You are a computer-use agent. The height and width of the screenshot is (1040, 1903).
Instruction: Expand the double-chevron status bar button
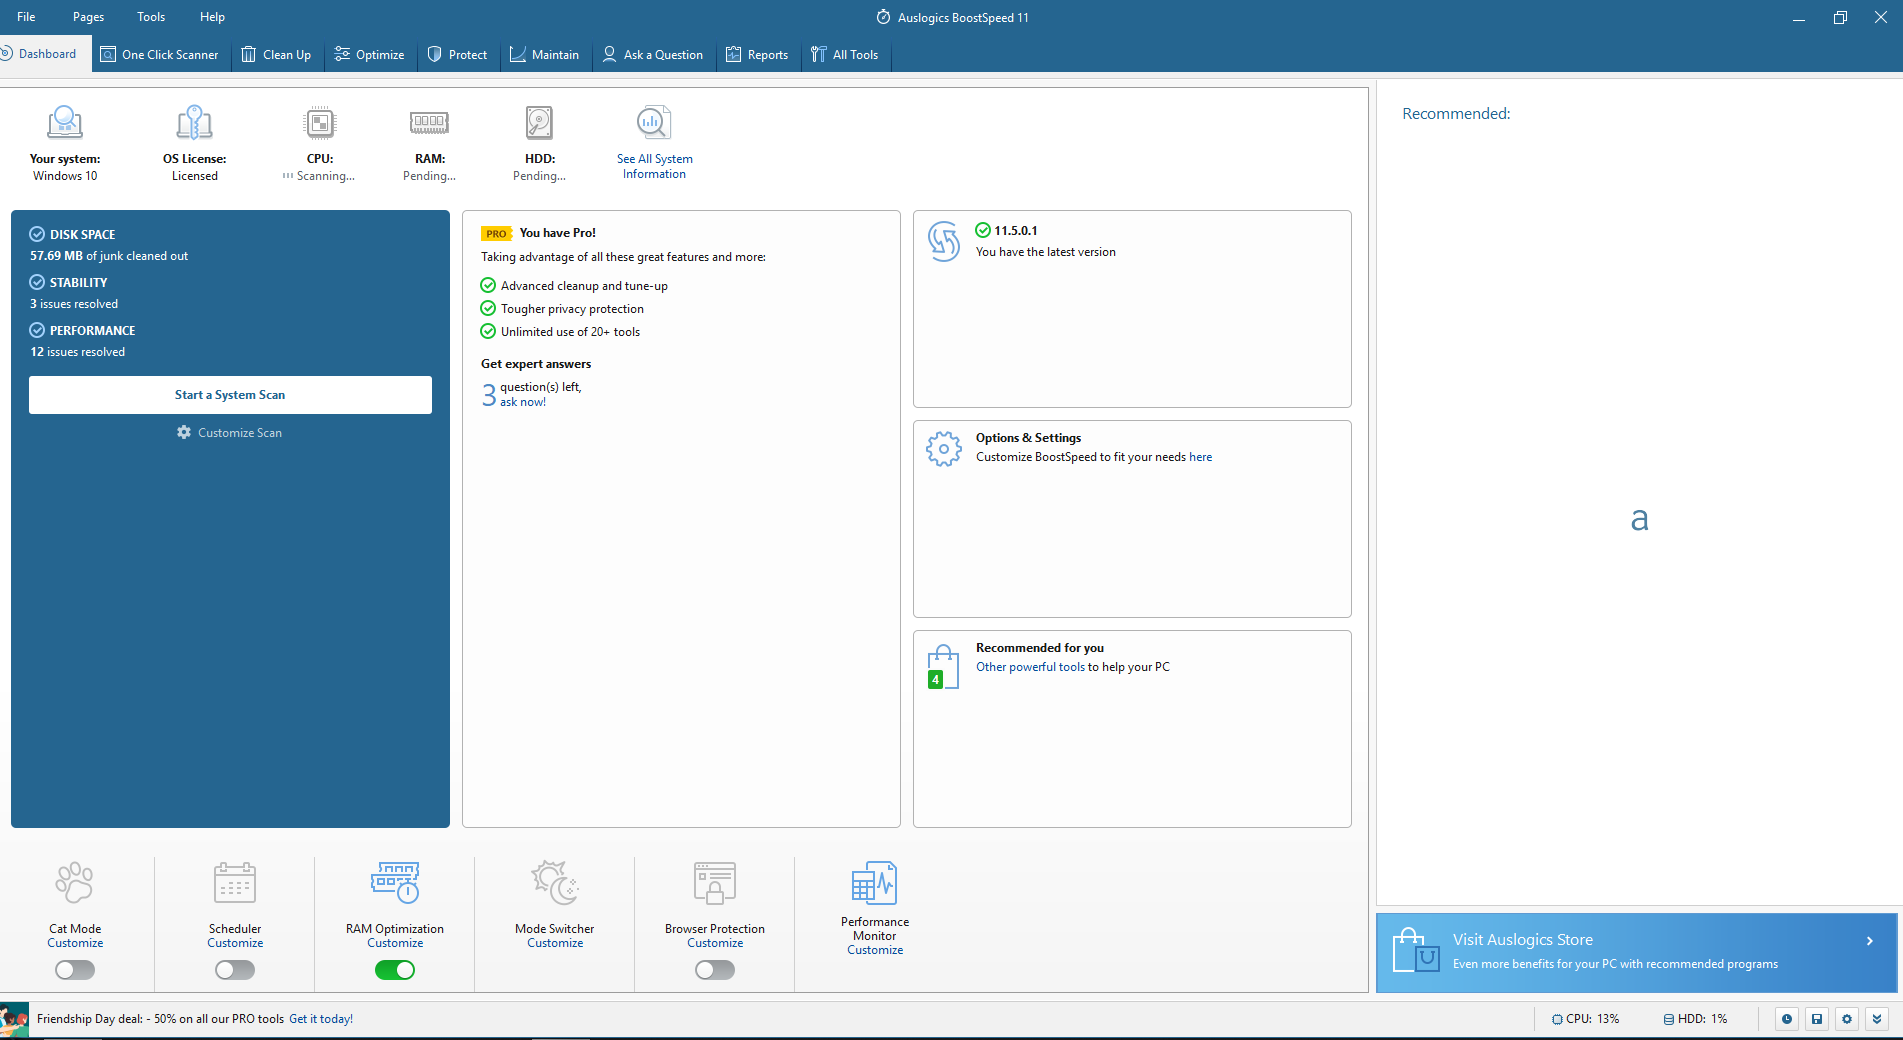coord(1877,1019)
